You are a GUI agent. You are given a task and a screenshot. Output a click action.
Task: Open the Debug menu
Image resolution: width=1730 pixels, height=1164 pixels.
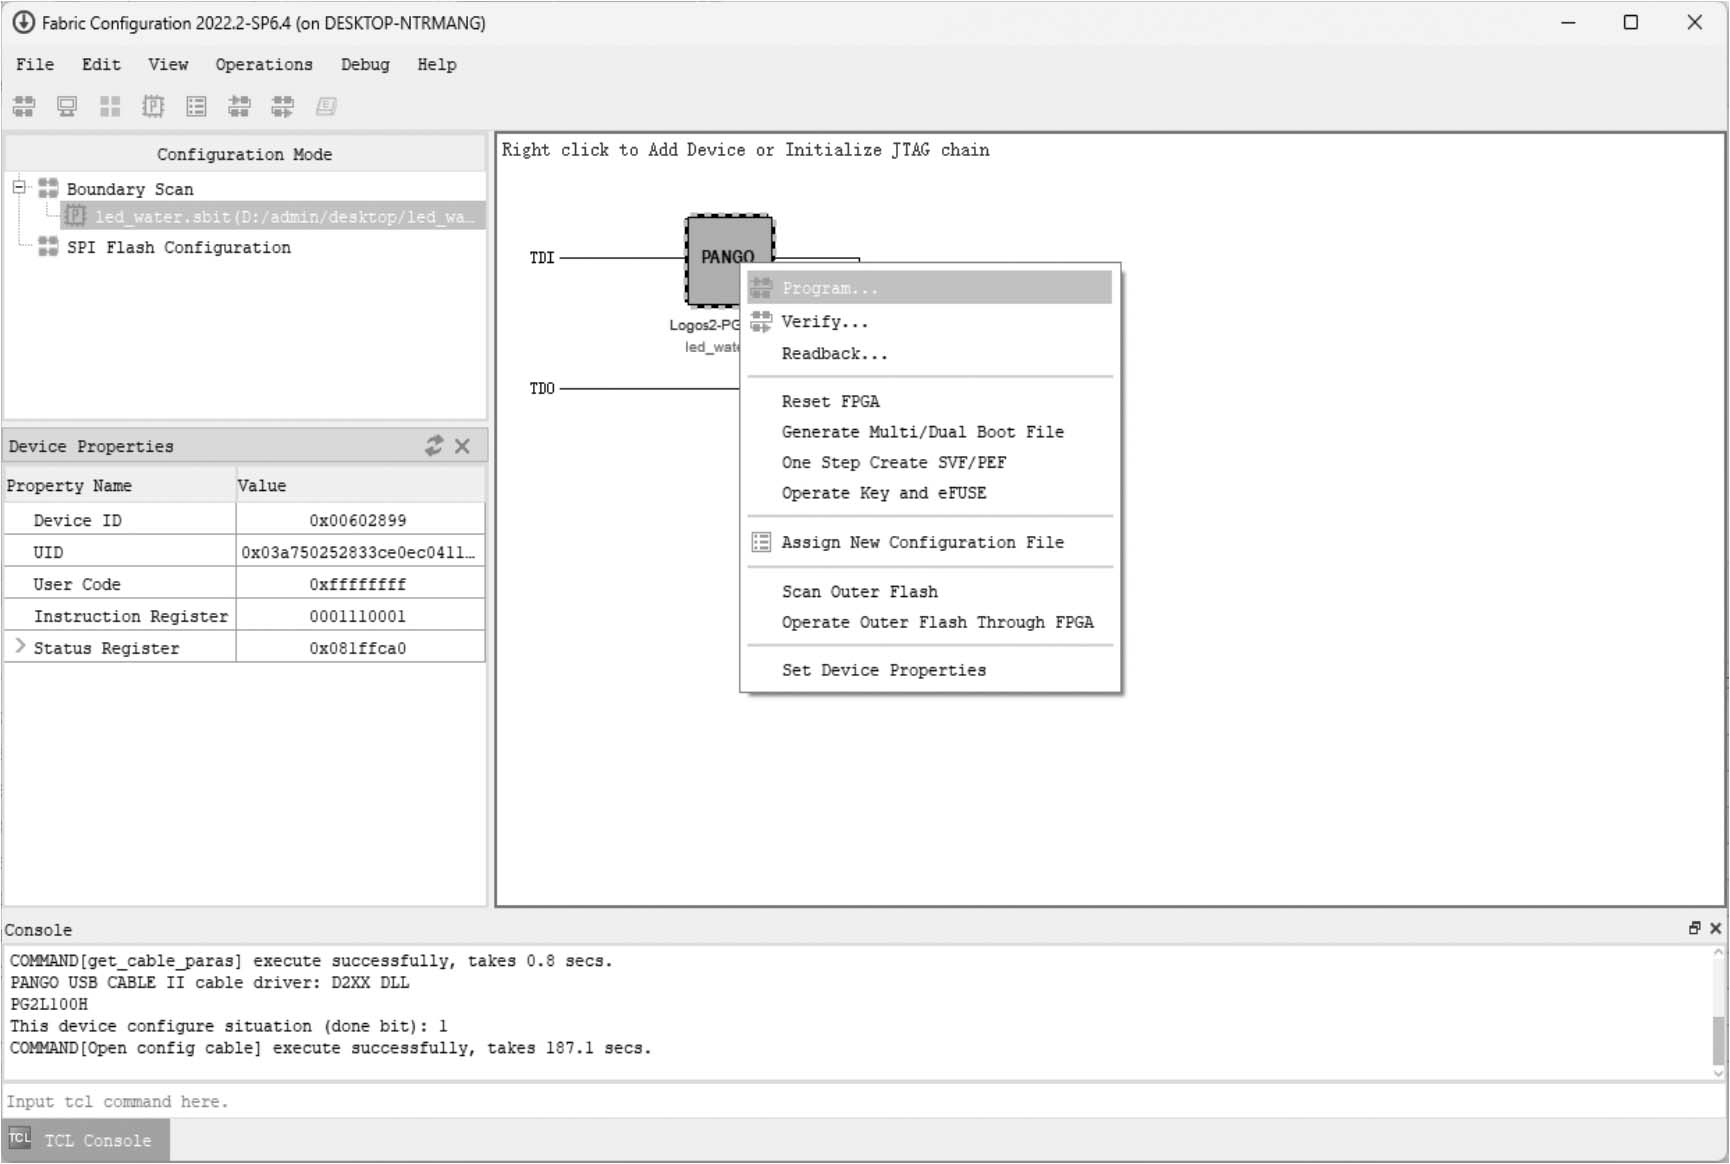click(365, 64)
